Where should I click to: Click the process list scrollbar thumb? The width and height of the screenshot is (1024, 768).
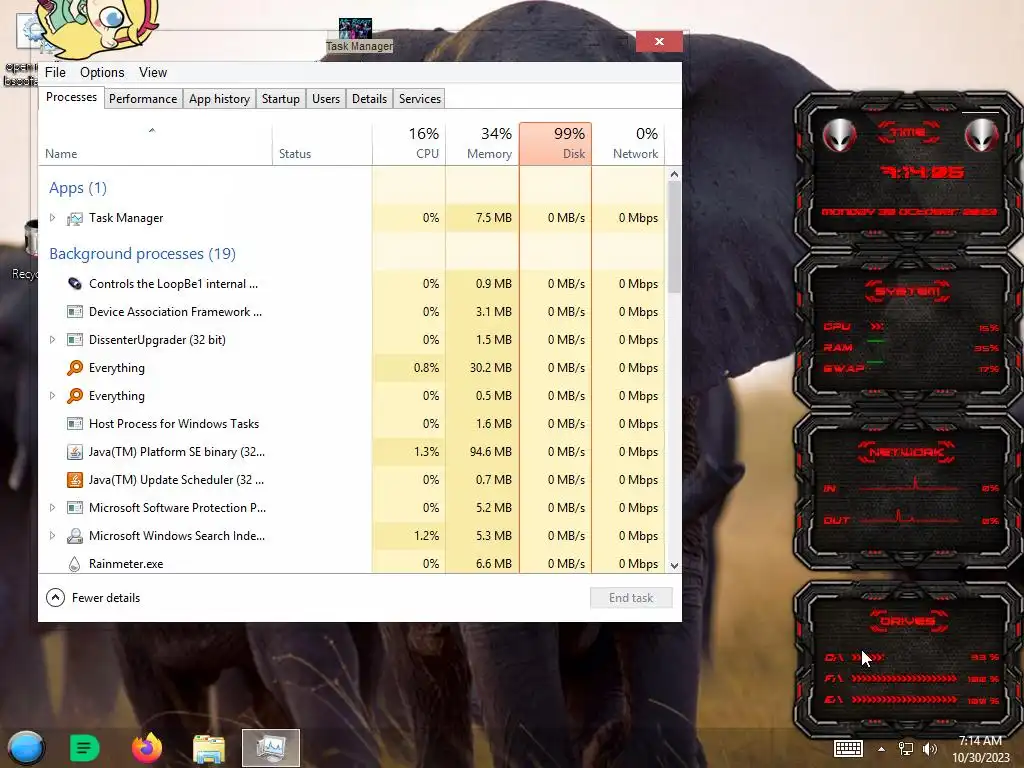pos(675,237)
